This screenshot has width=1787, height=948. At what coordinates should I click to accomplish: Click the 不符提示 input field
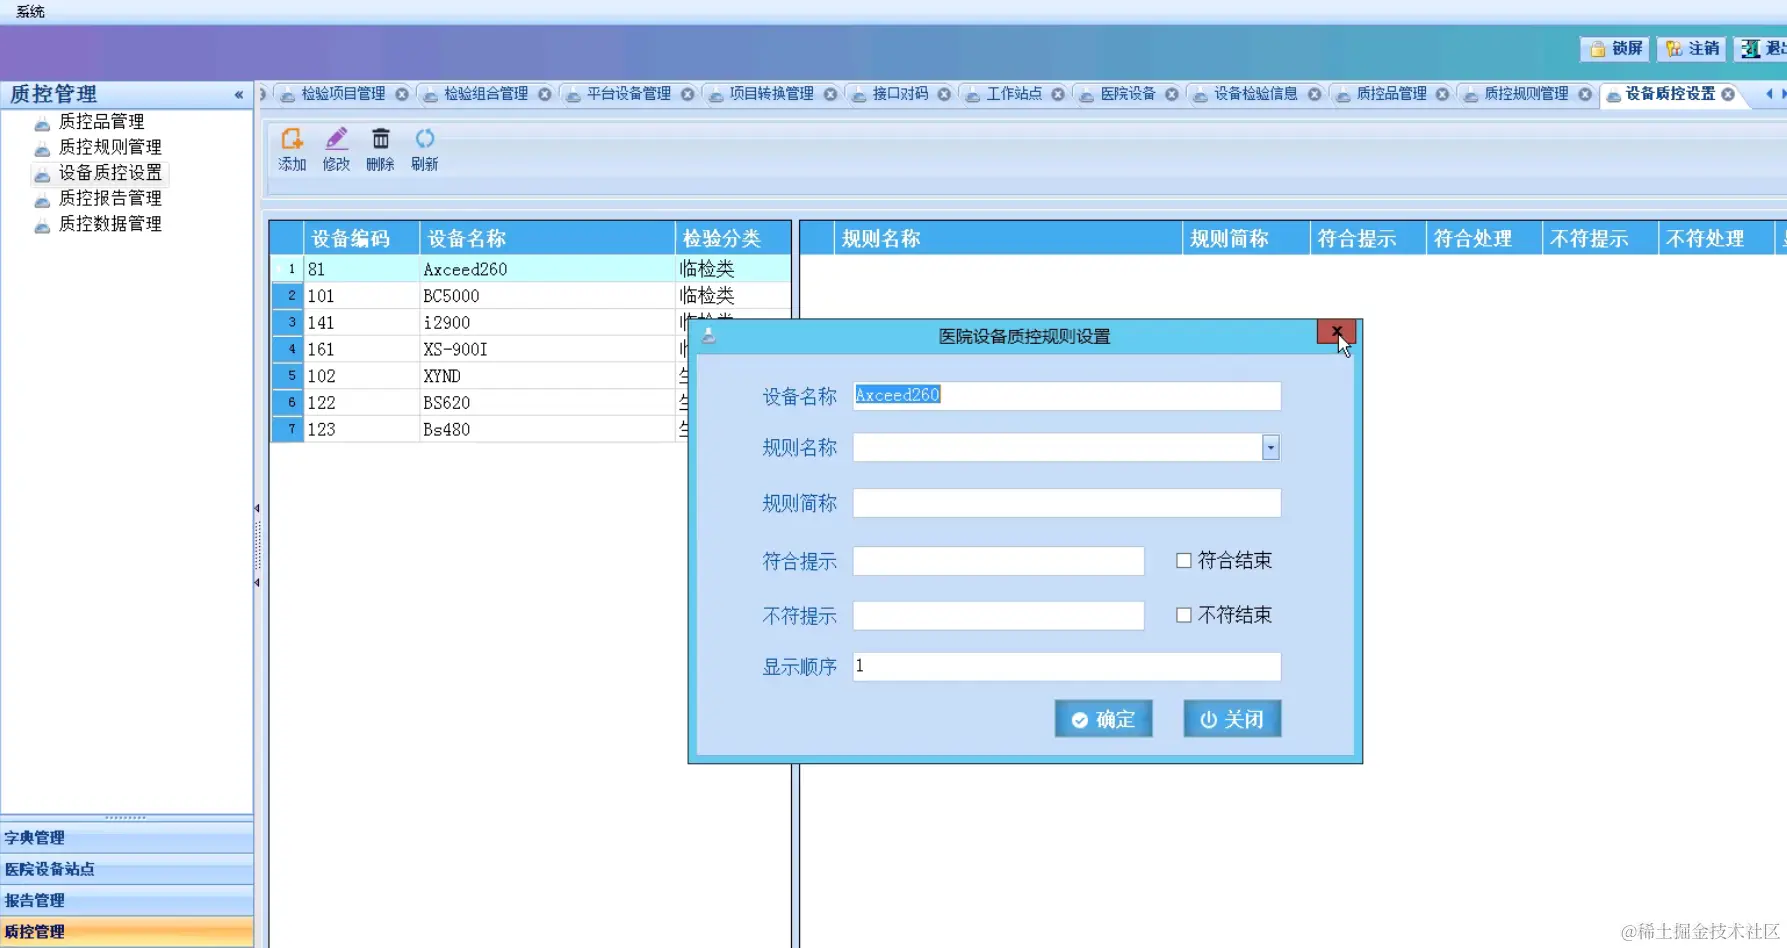pos(998,615)
